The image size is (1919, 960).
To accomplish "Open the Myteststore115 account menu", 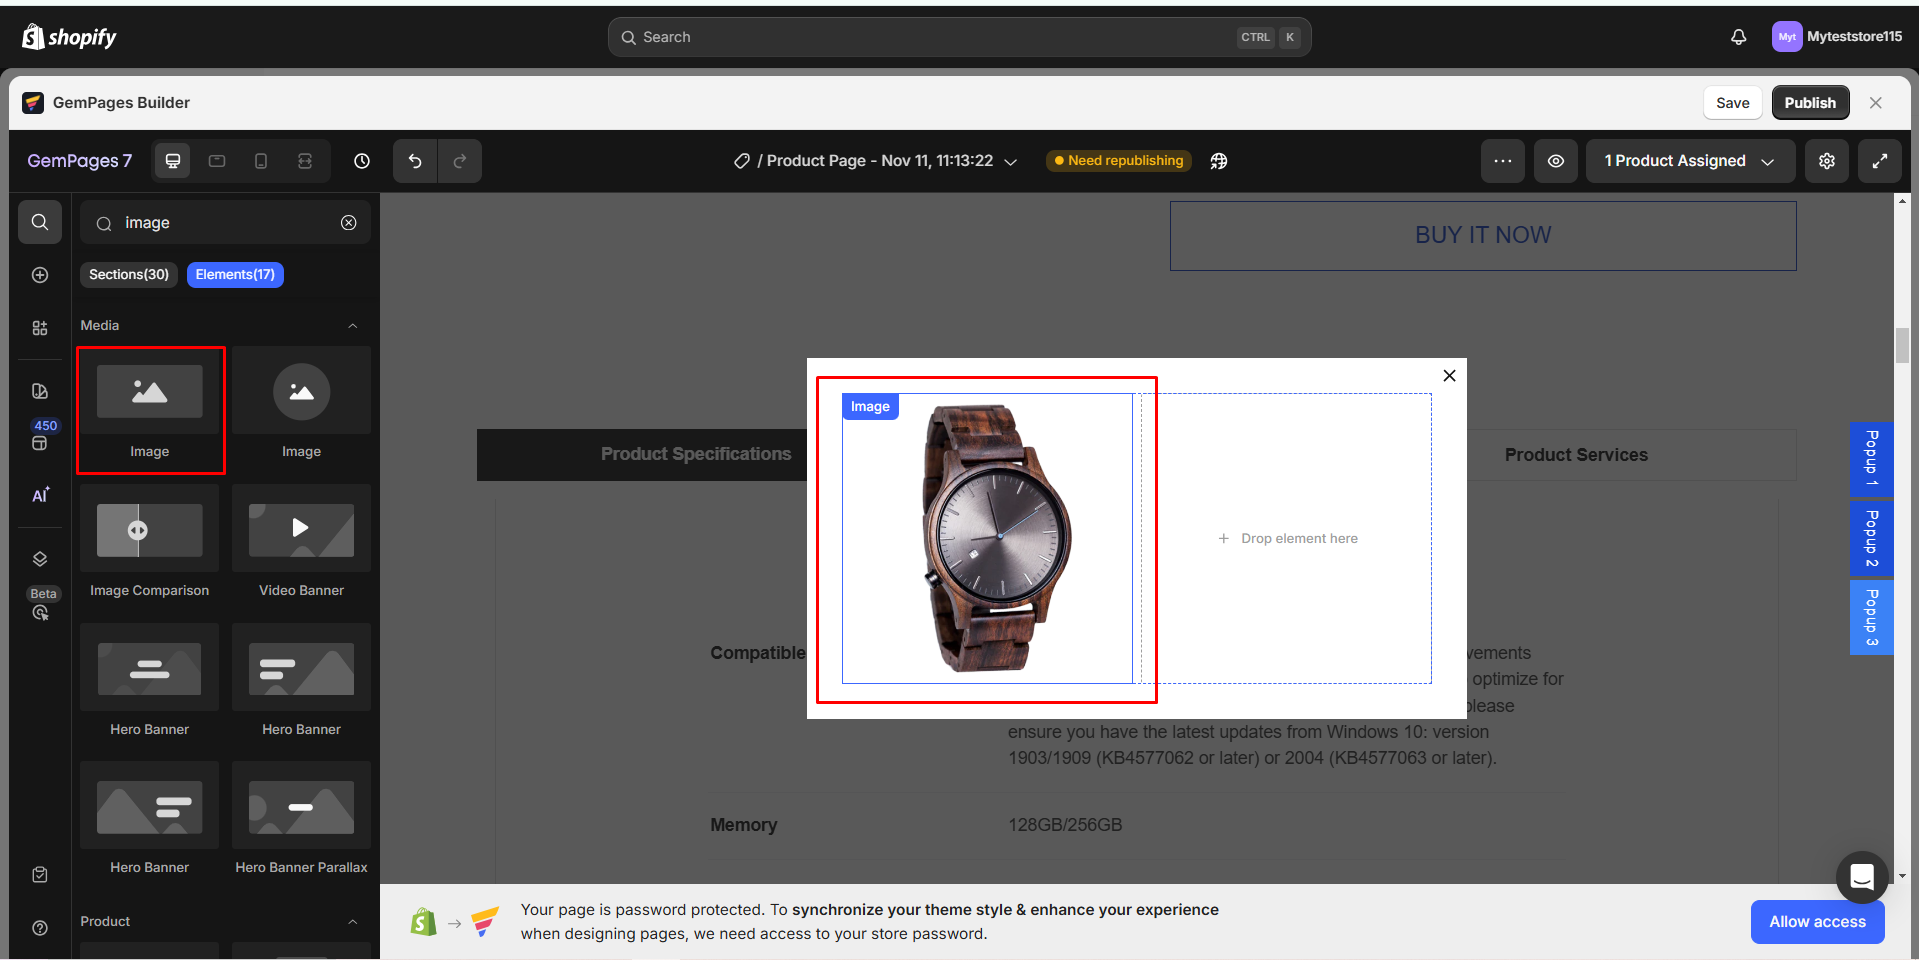I will click(x=1838, y=37).
